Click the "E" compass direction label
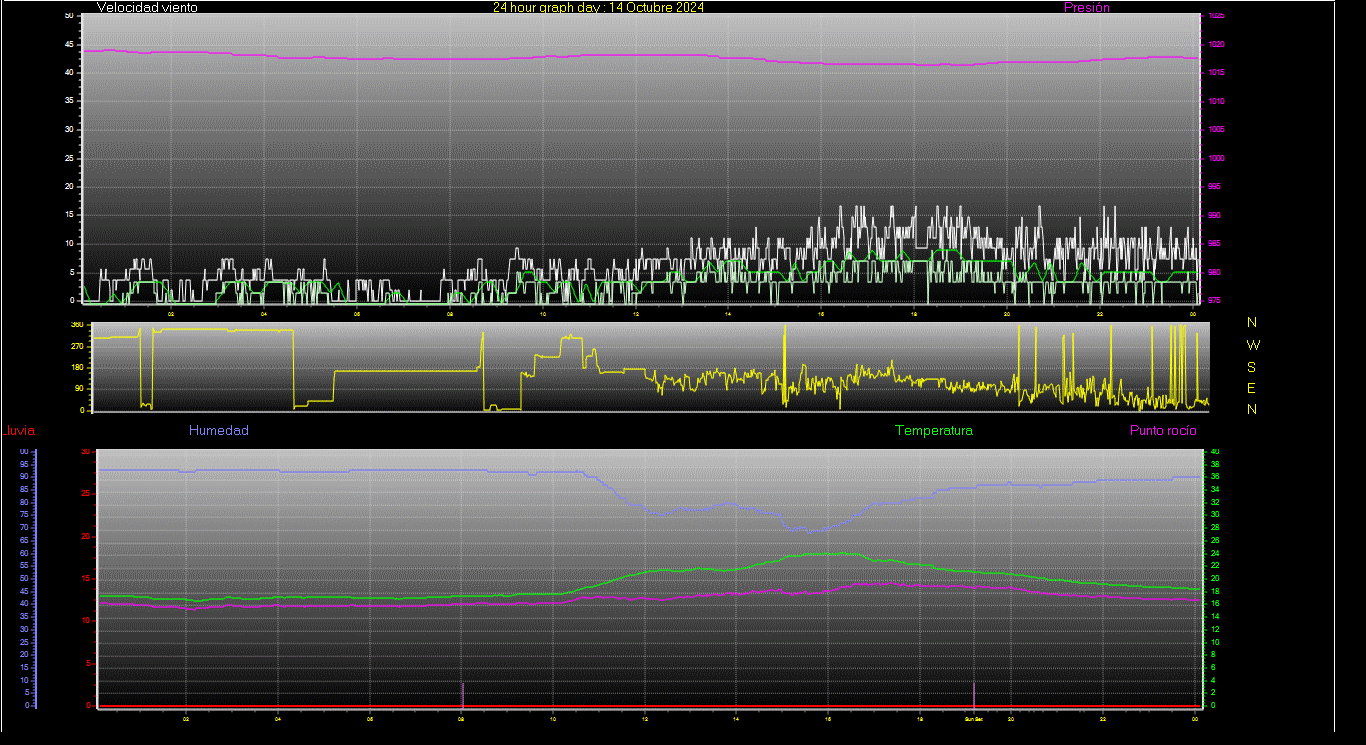This screenshot has width=1366, height=745. 1252,388
